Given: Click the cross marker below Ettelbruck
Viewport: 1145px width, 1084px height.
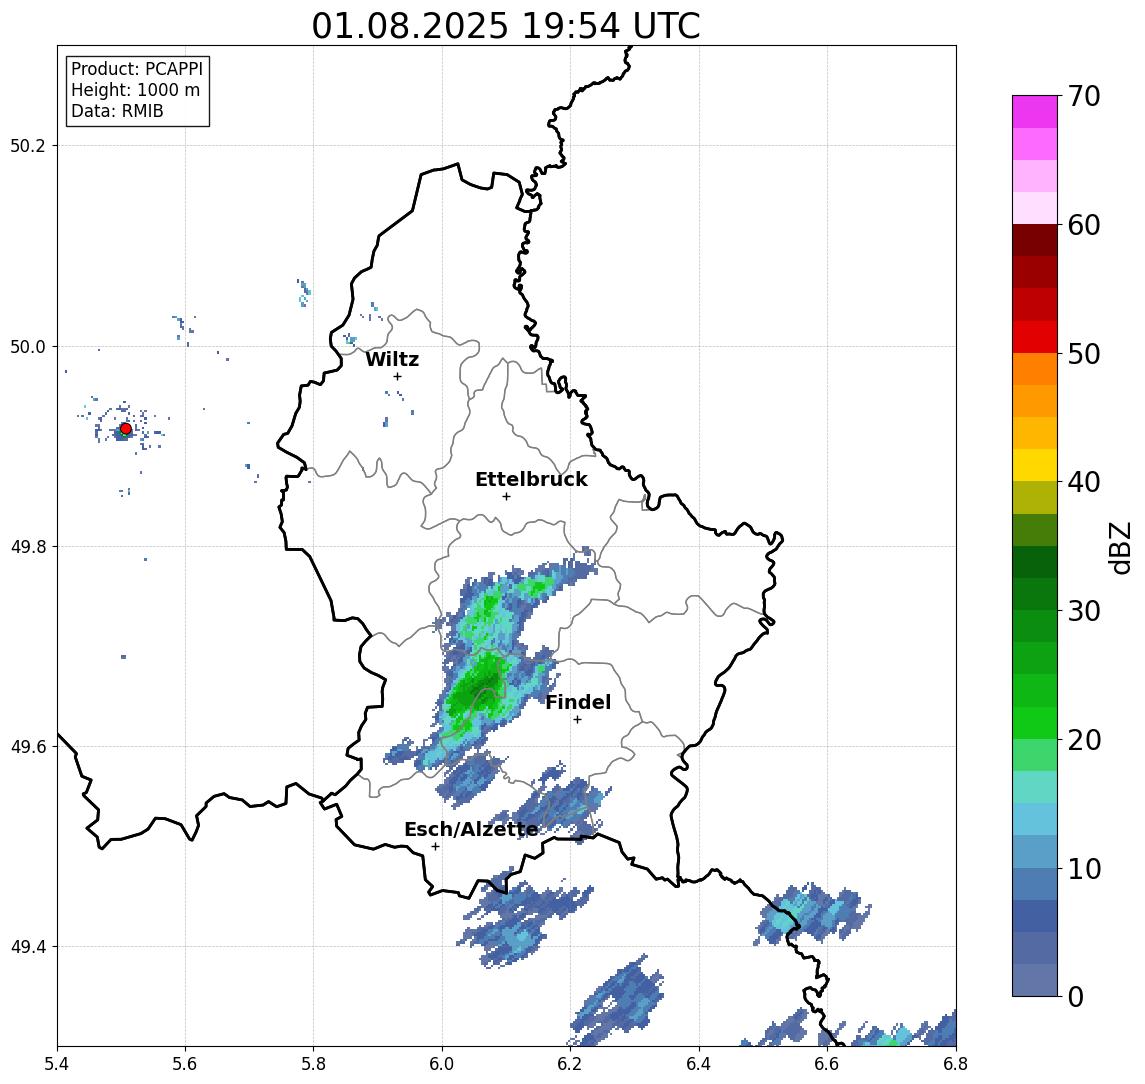Looking at the screenshot, I should [x=506, y=497].
